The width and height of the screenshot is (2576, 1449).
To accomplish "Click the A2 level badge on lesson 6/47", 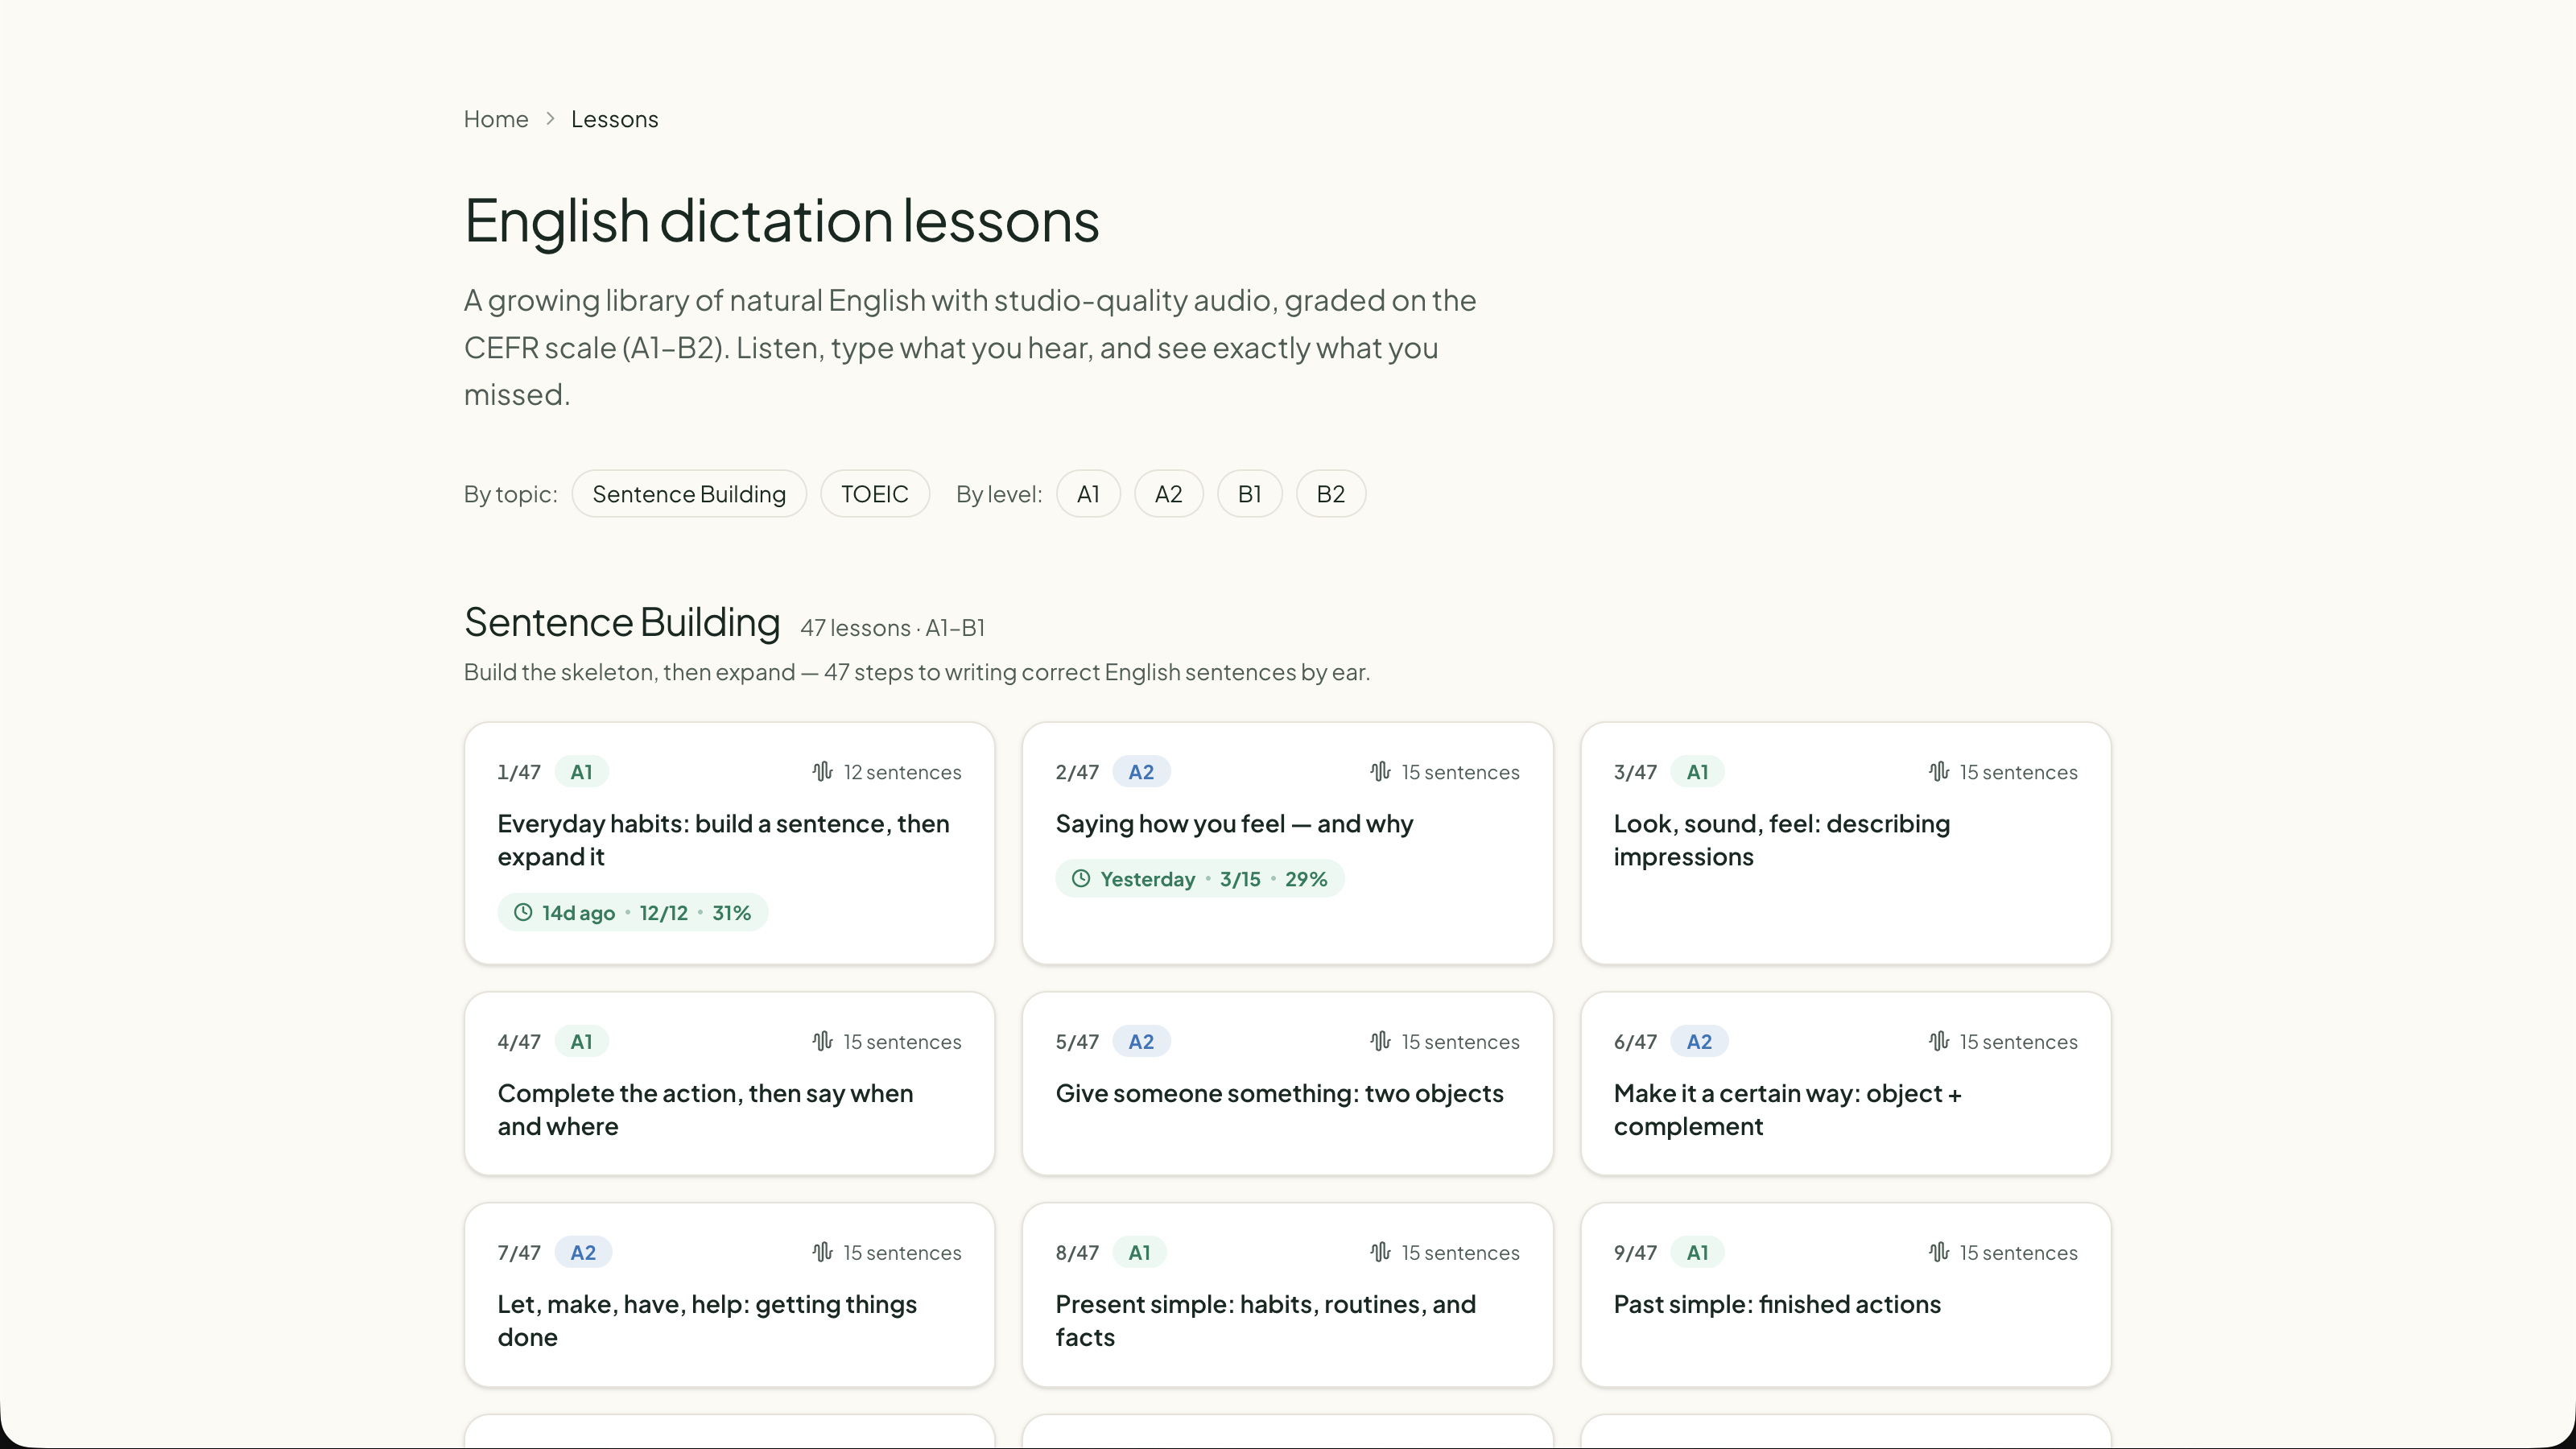I will 1699,1041.
